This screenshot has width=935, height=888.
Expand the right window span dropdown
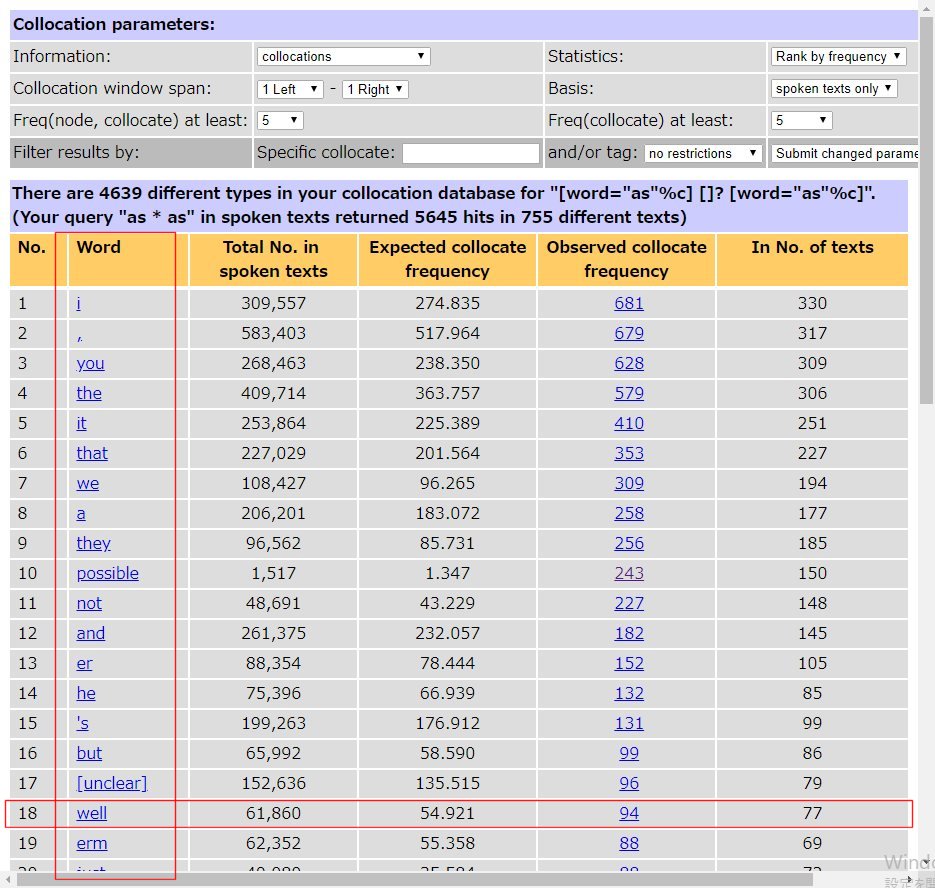point(375,89)
